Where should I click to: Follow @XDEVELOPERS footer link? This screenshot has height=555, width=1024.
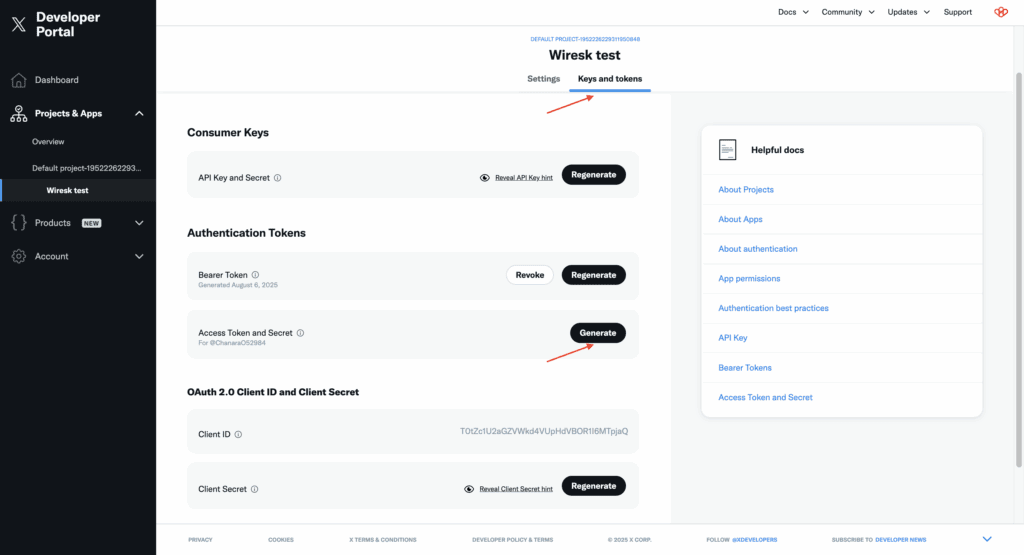click(x=754, y=540)
